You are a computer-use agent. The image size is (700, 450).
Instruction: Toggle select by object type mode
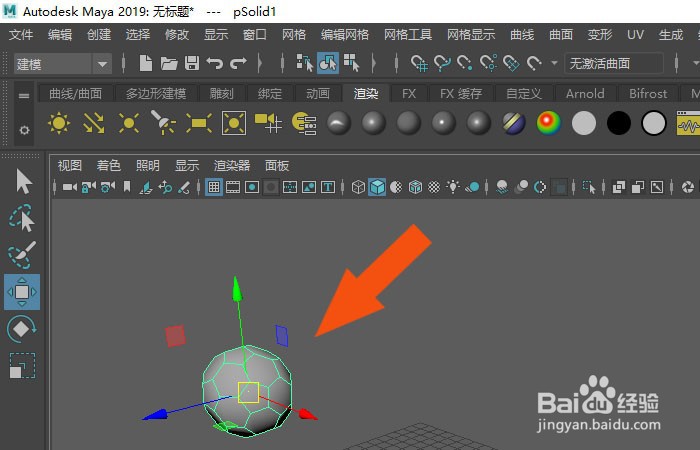point(328,63)
